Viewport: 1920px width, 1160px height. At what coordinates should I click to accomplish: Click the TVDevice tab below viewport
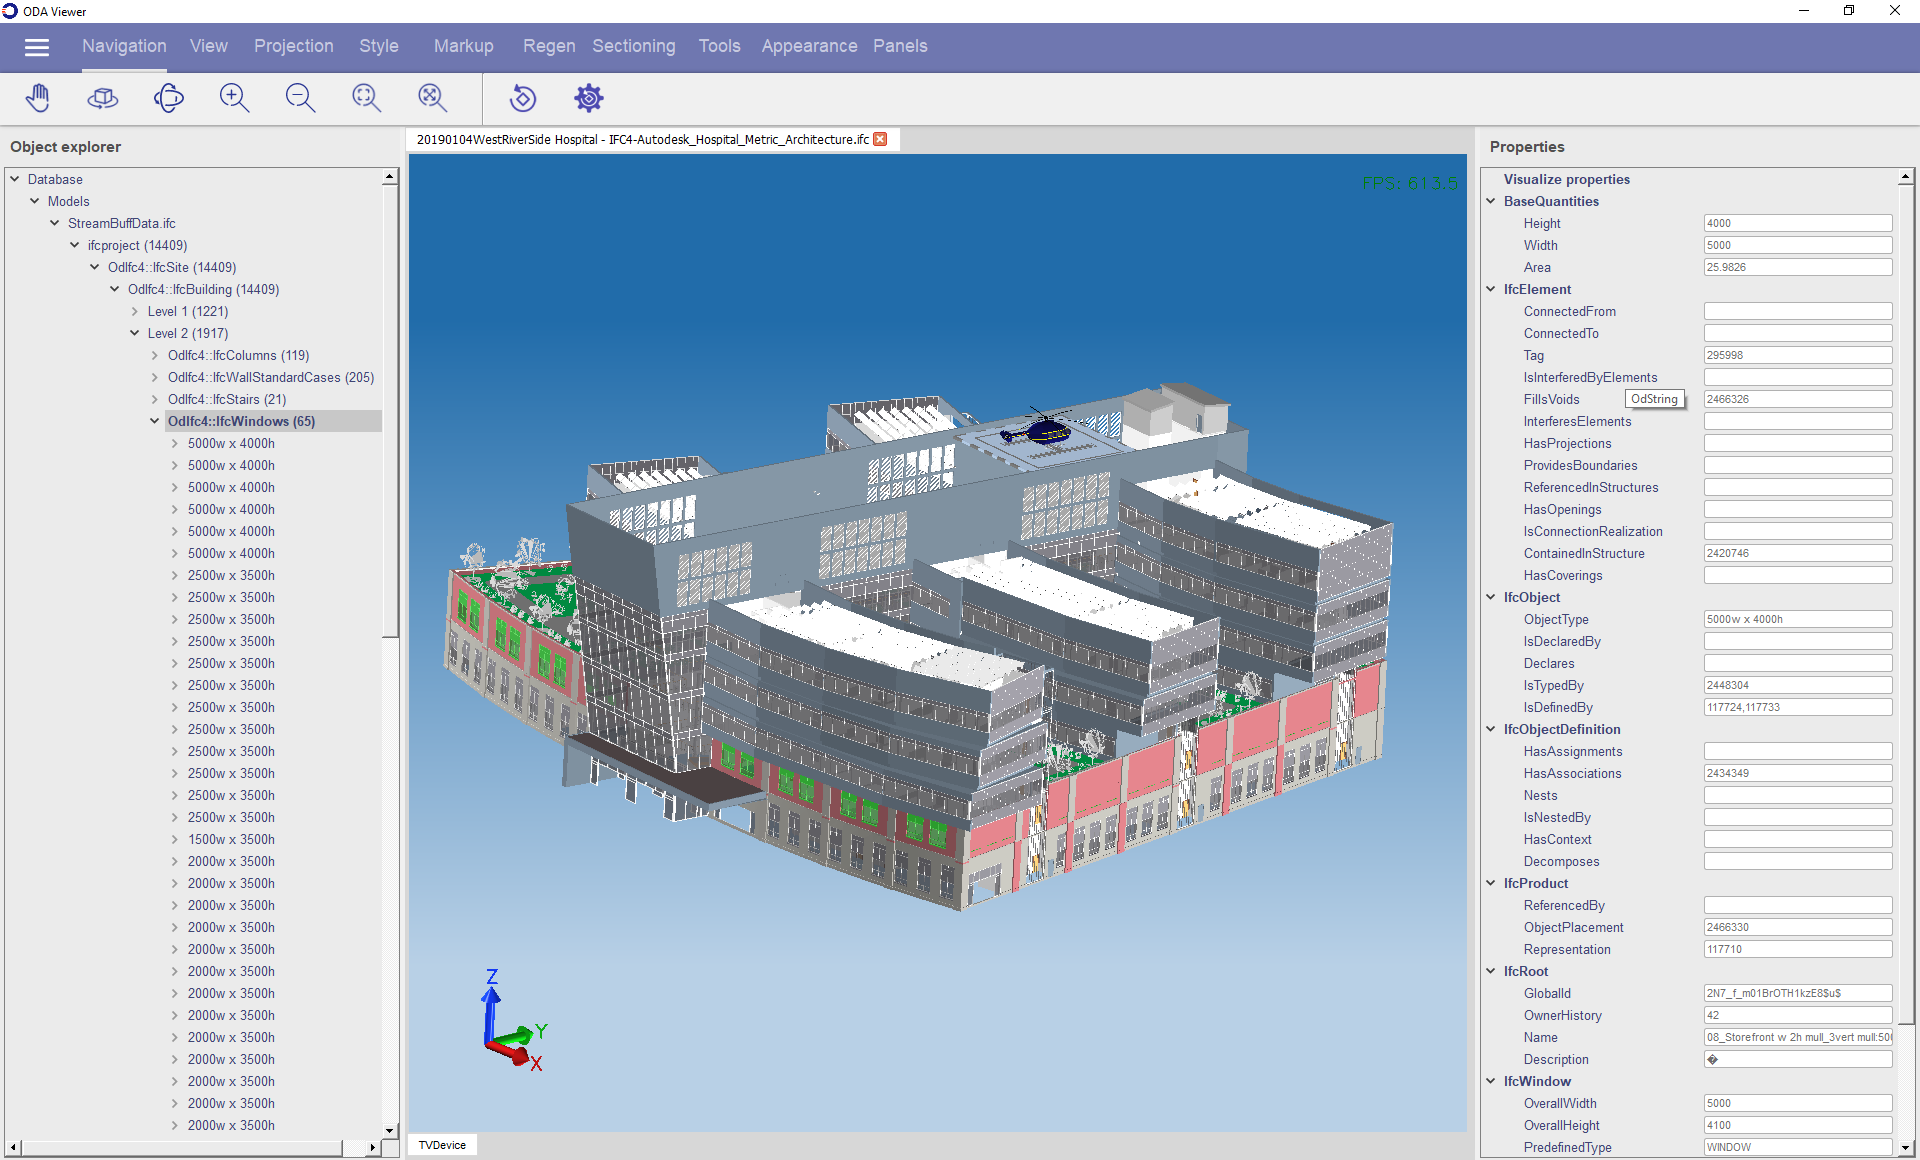[x=442, y=1145]
